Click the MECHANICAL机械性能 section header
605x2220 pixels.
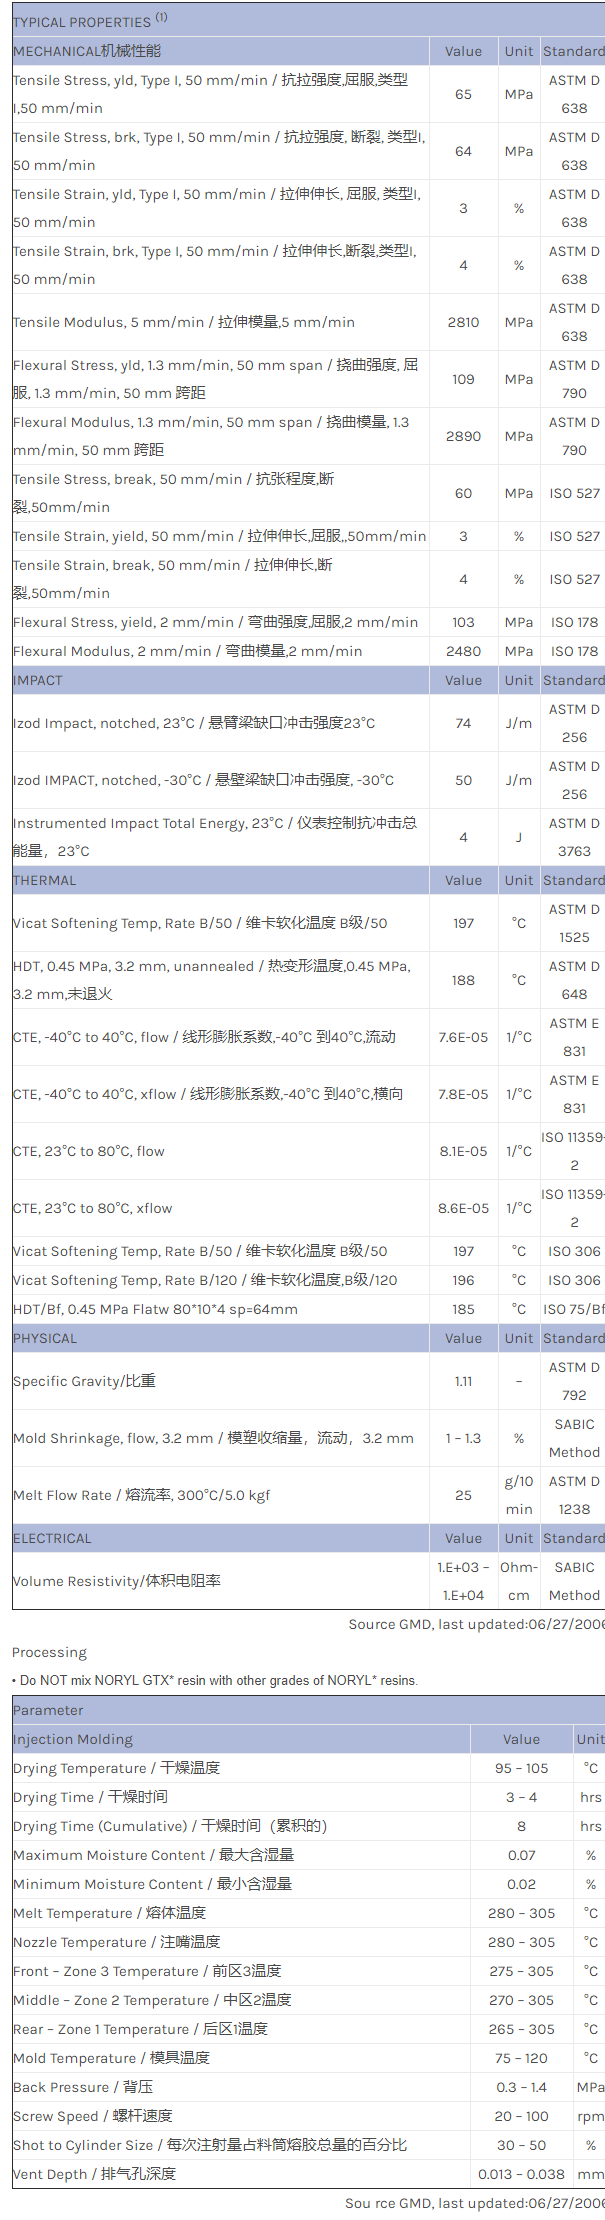coord(87,51)
